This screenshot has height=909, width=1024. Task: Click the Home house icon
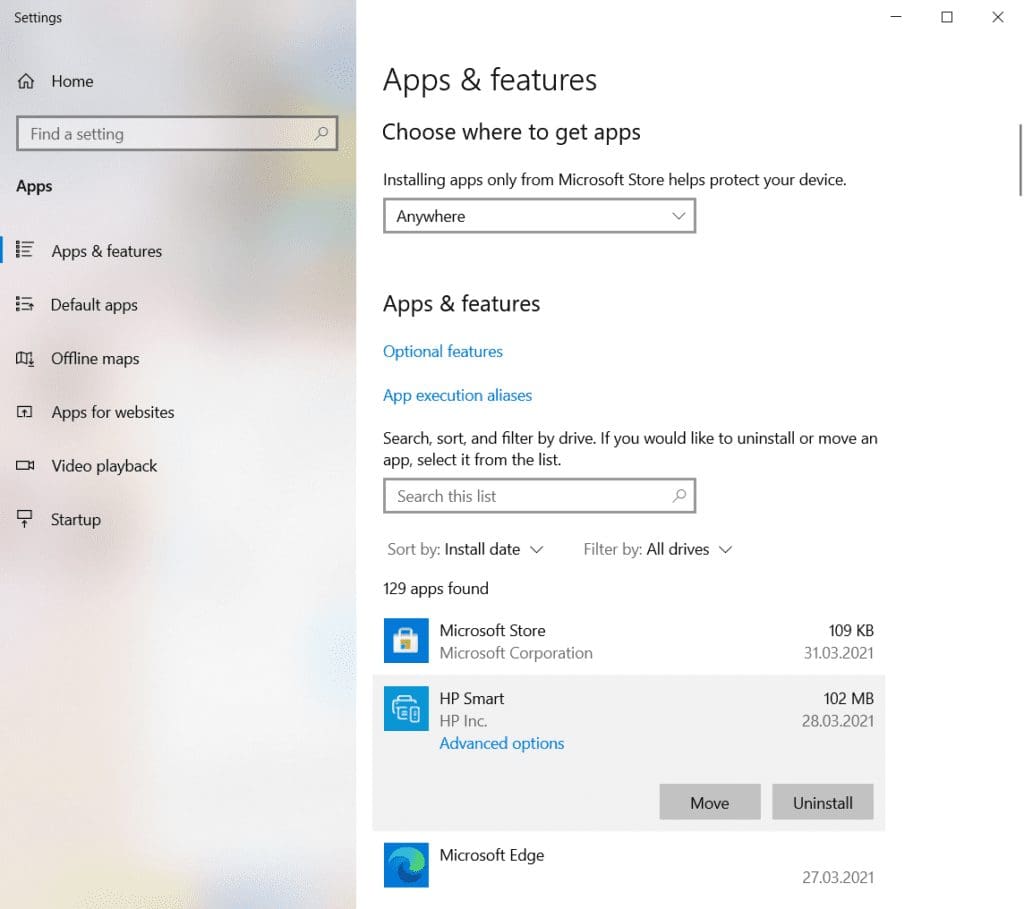pyautogui.click(x=25, y=81)
